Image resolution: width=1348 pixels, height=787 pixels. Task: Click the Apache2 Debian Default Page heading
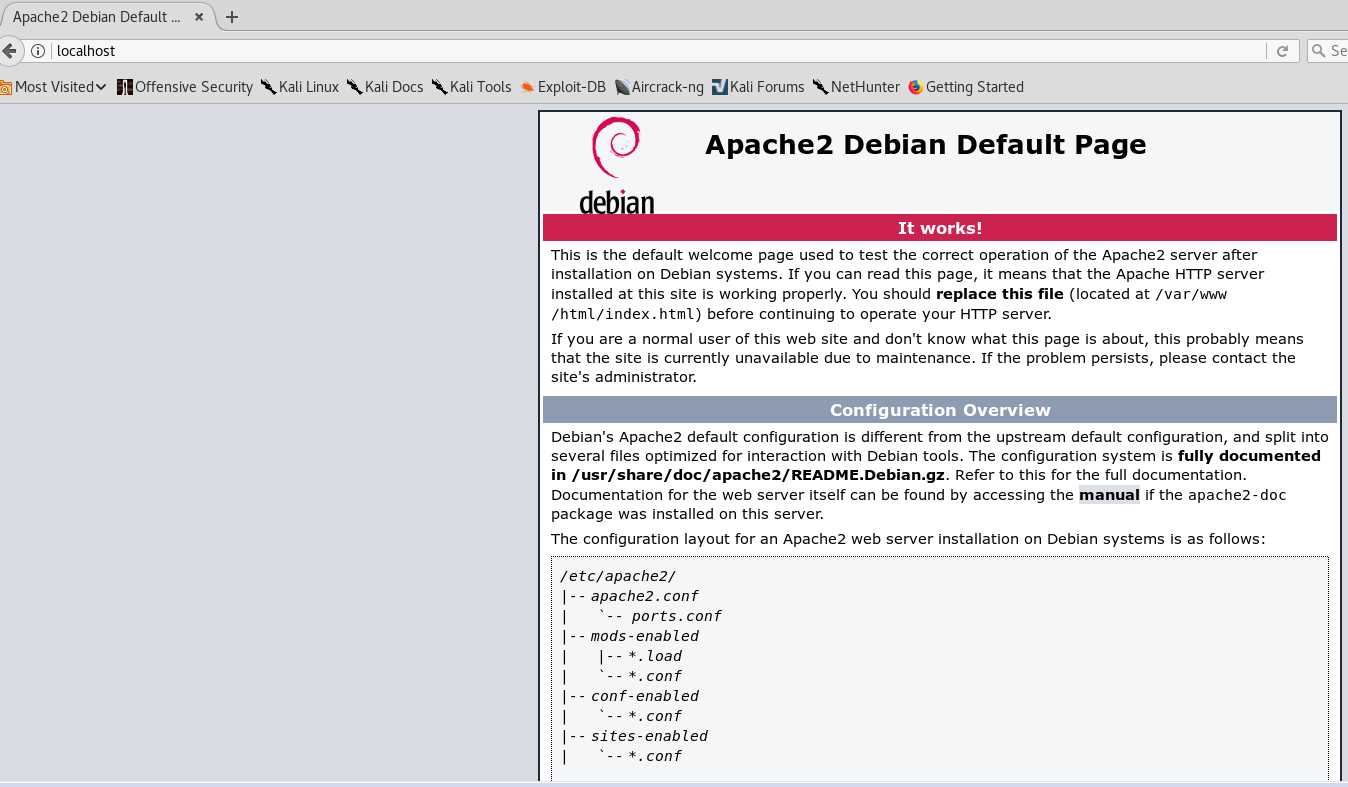[925, 145]
